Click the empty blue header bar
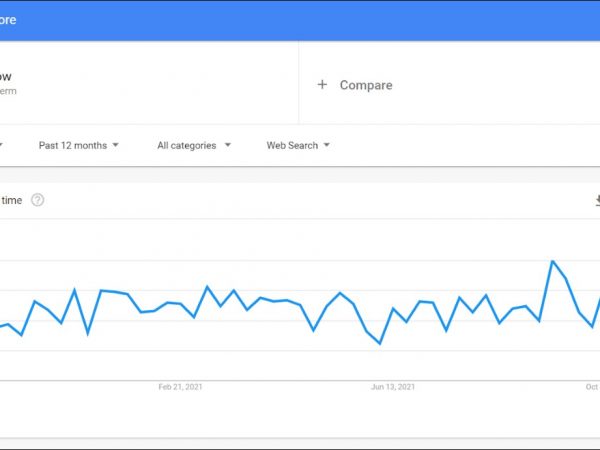The width and height of the screenshot is (600, 450). coord(300,19)
